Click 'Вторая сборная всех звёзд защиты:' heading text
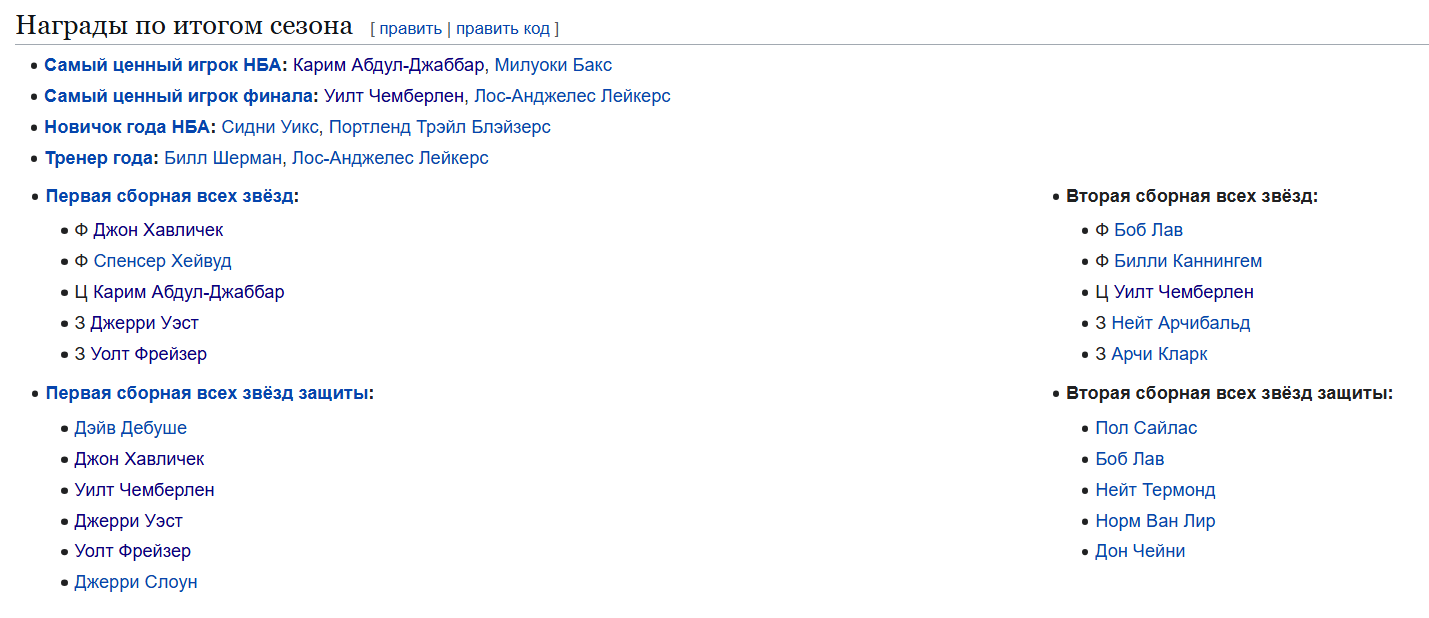The width and height of the screenshot is (1429, 618). pos(1230,393)
